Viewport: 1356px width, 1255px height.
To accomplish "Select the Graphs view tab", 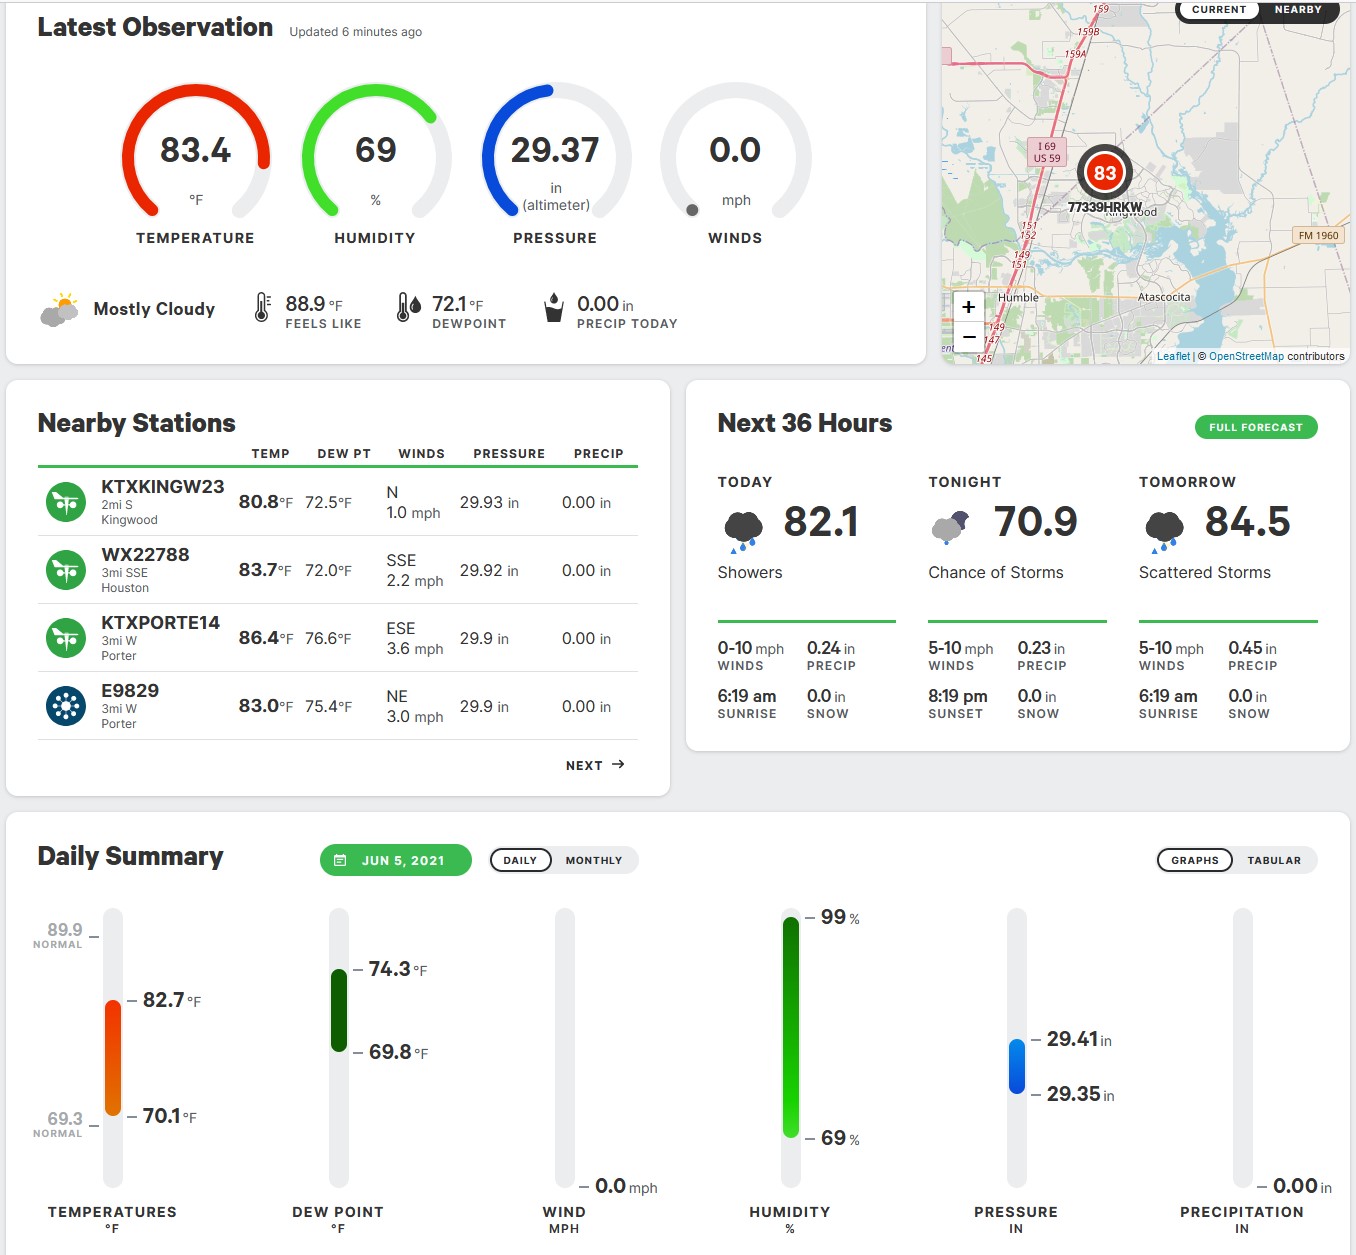I will click(x=1195, y=860).
